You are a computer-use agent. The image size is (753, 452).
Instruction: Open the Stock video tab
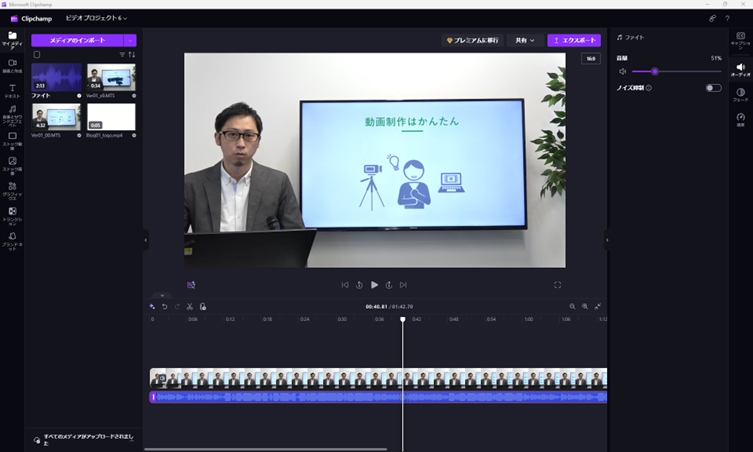click(12, 140)
